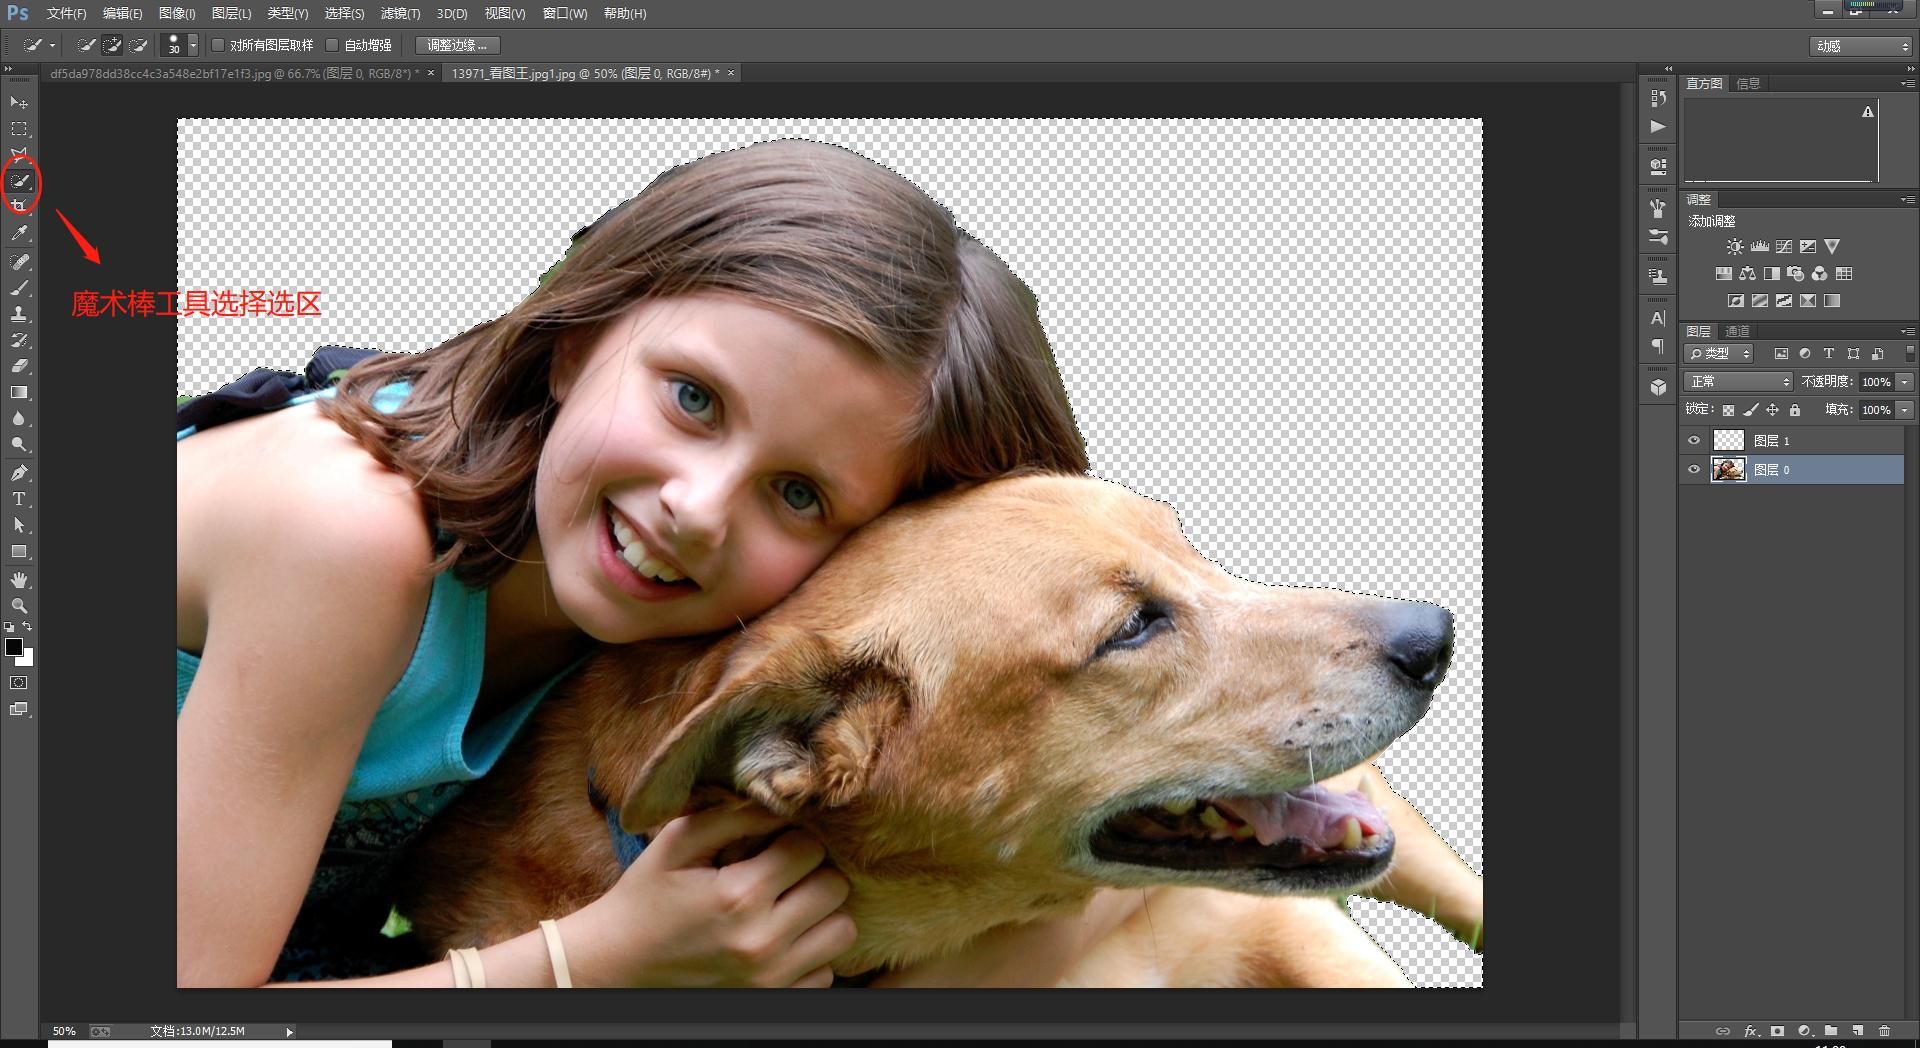Expand the 不透明度 opacity dropdown arrow

click(1905, 382)
